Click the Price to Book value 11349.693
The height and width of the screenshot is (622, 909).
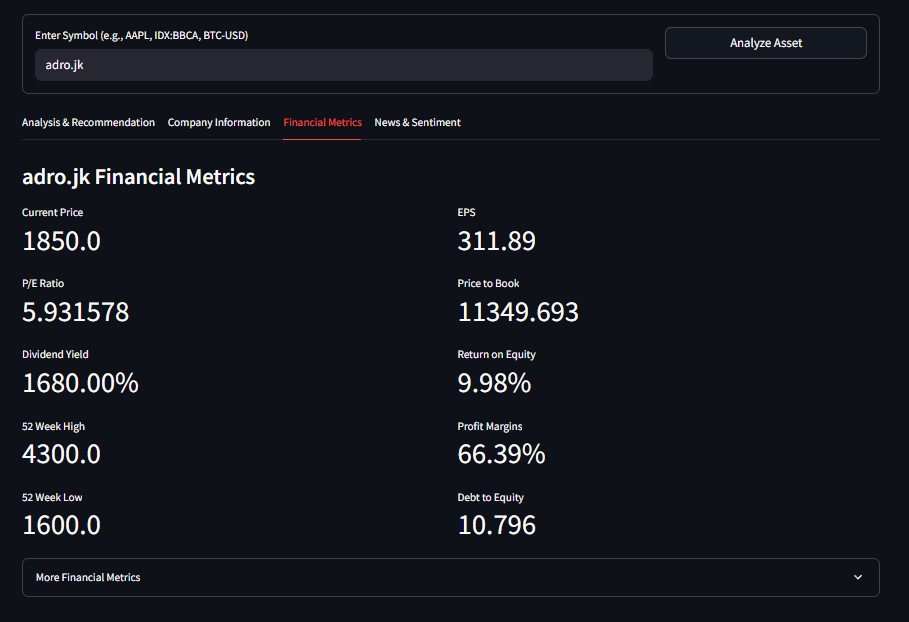click(518, 312)
